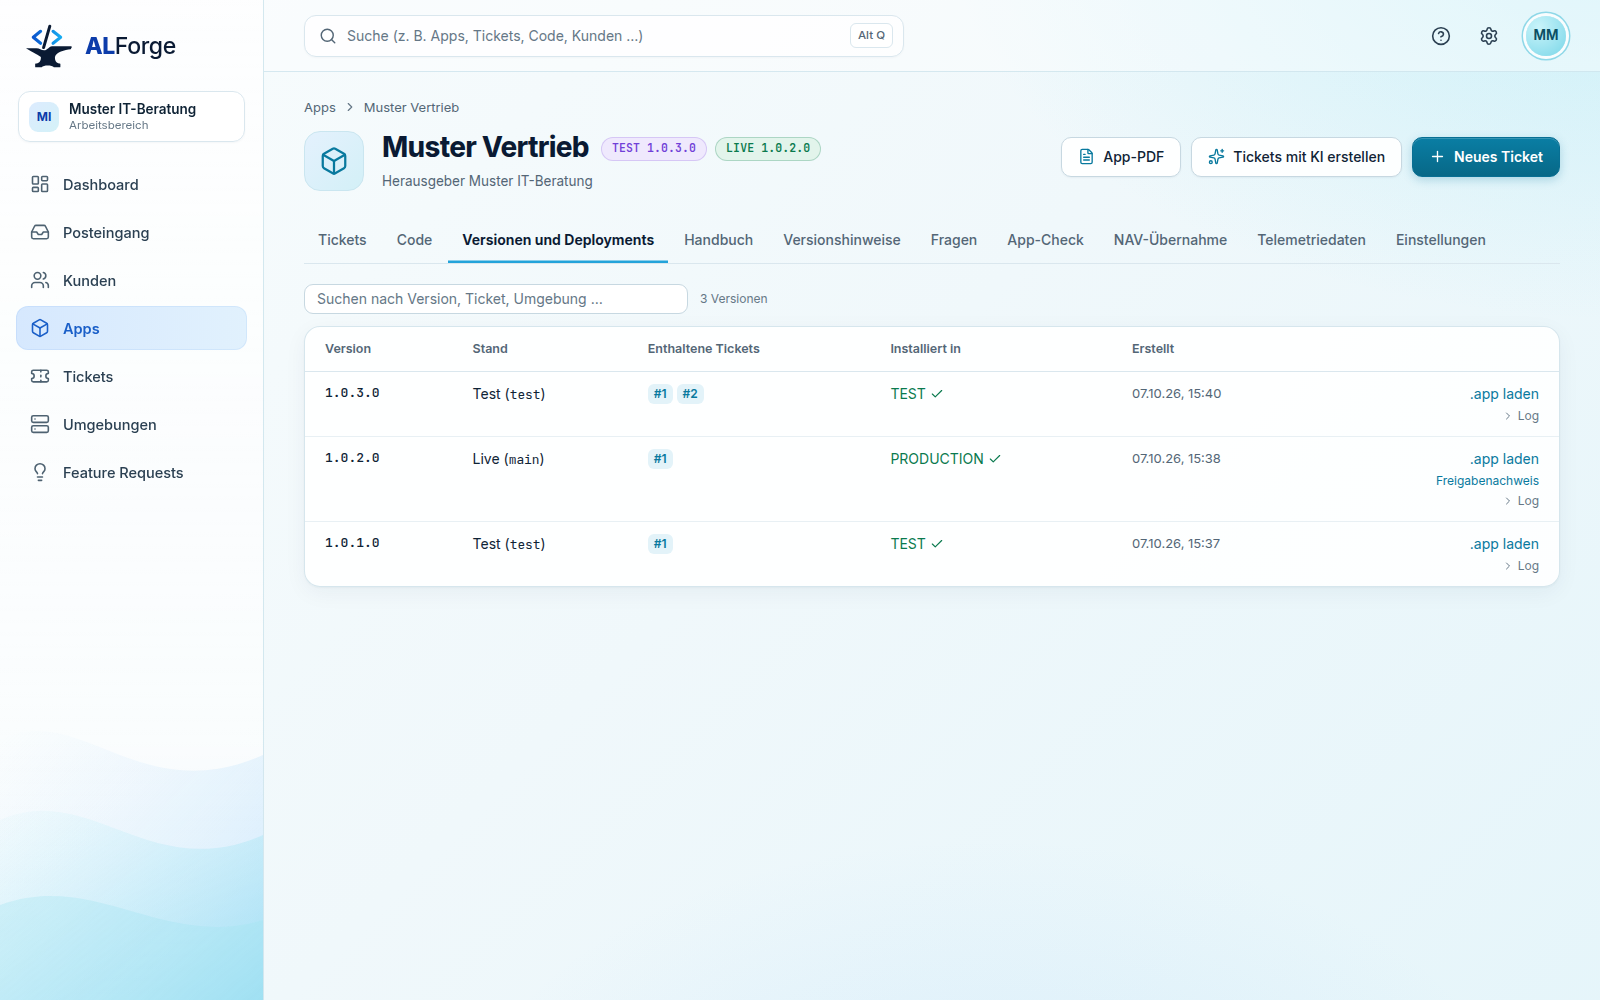Click the Apps cube icon in sidebar
This screenshot has height=1000, width=1600.
point(40,328)
